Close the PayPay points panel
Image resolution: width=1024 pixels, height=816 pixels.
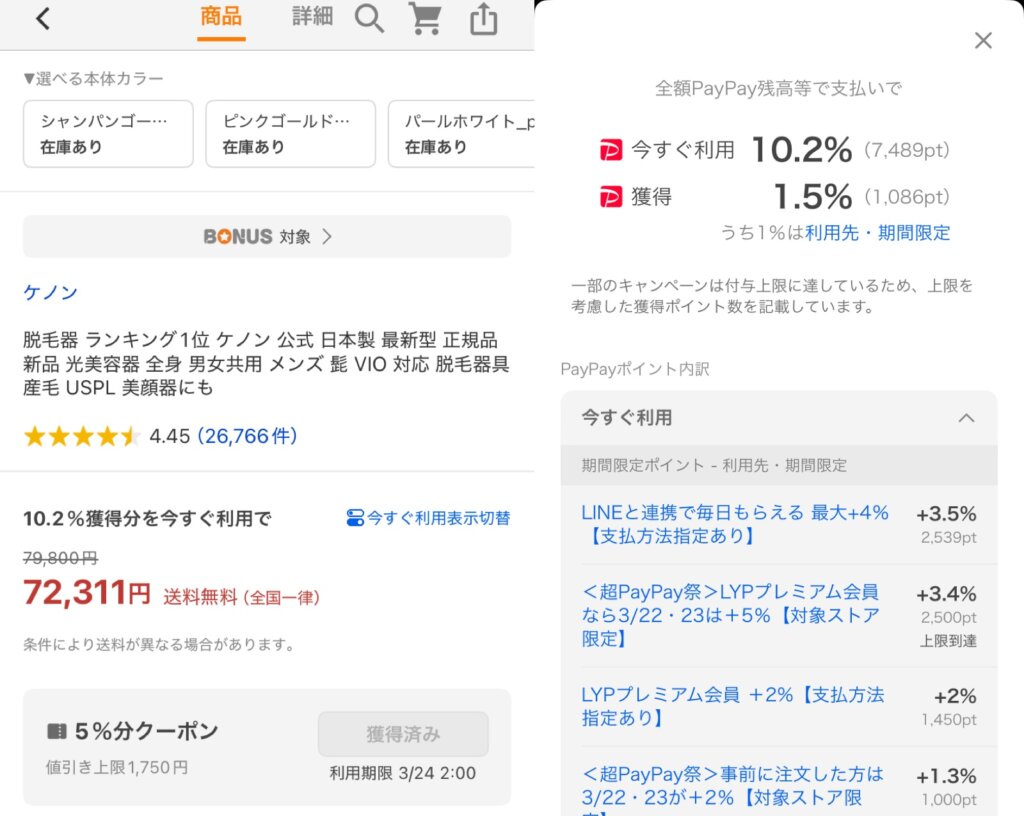983,40
